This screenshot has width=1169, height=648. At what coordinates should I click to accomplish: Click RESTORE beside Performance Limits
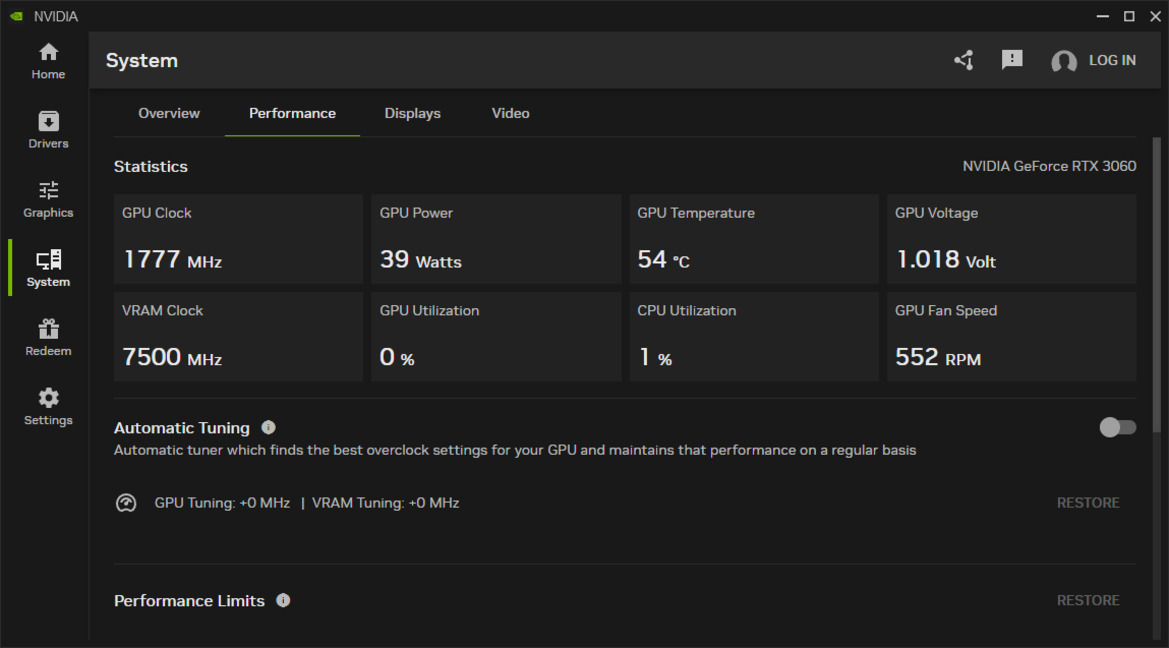pos(1088,600)
